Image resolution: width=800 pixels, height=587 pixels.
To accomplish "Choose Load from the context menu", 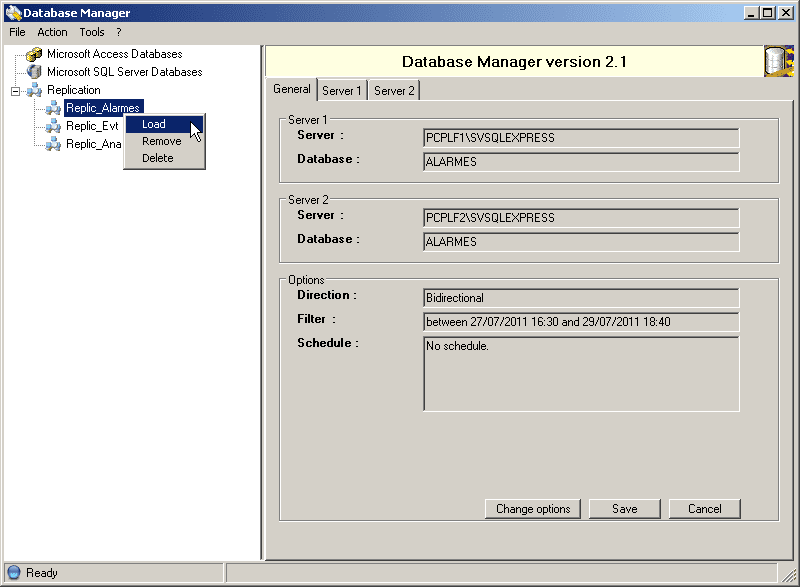I will click(154, 125).
